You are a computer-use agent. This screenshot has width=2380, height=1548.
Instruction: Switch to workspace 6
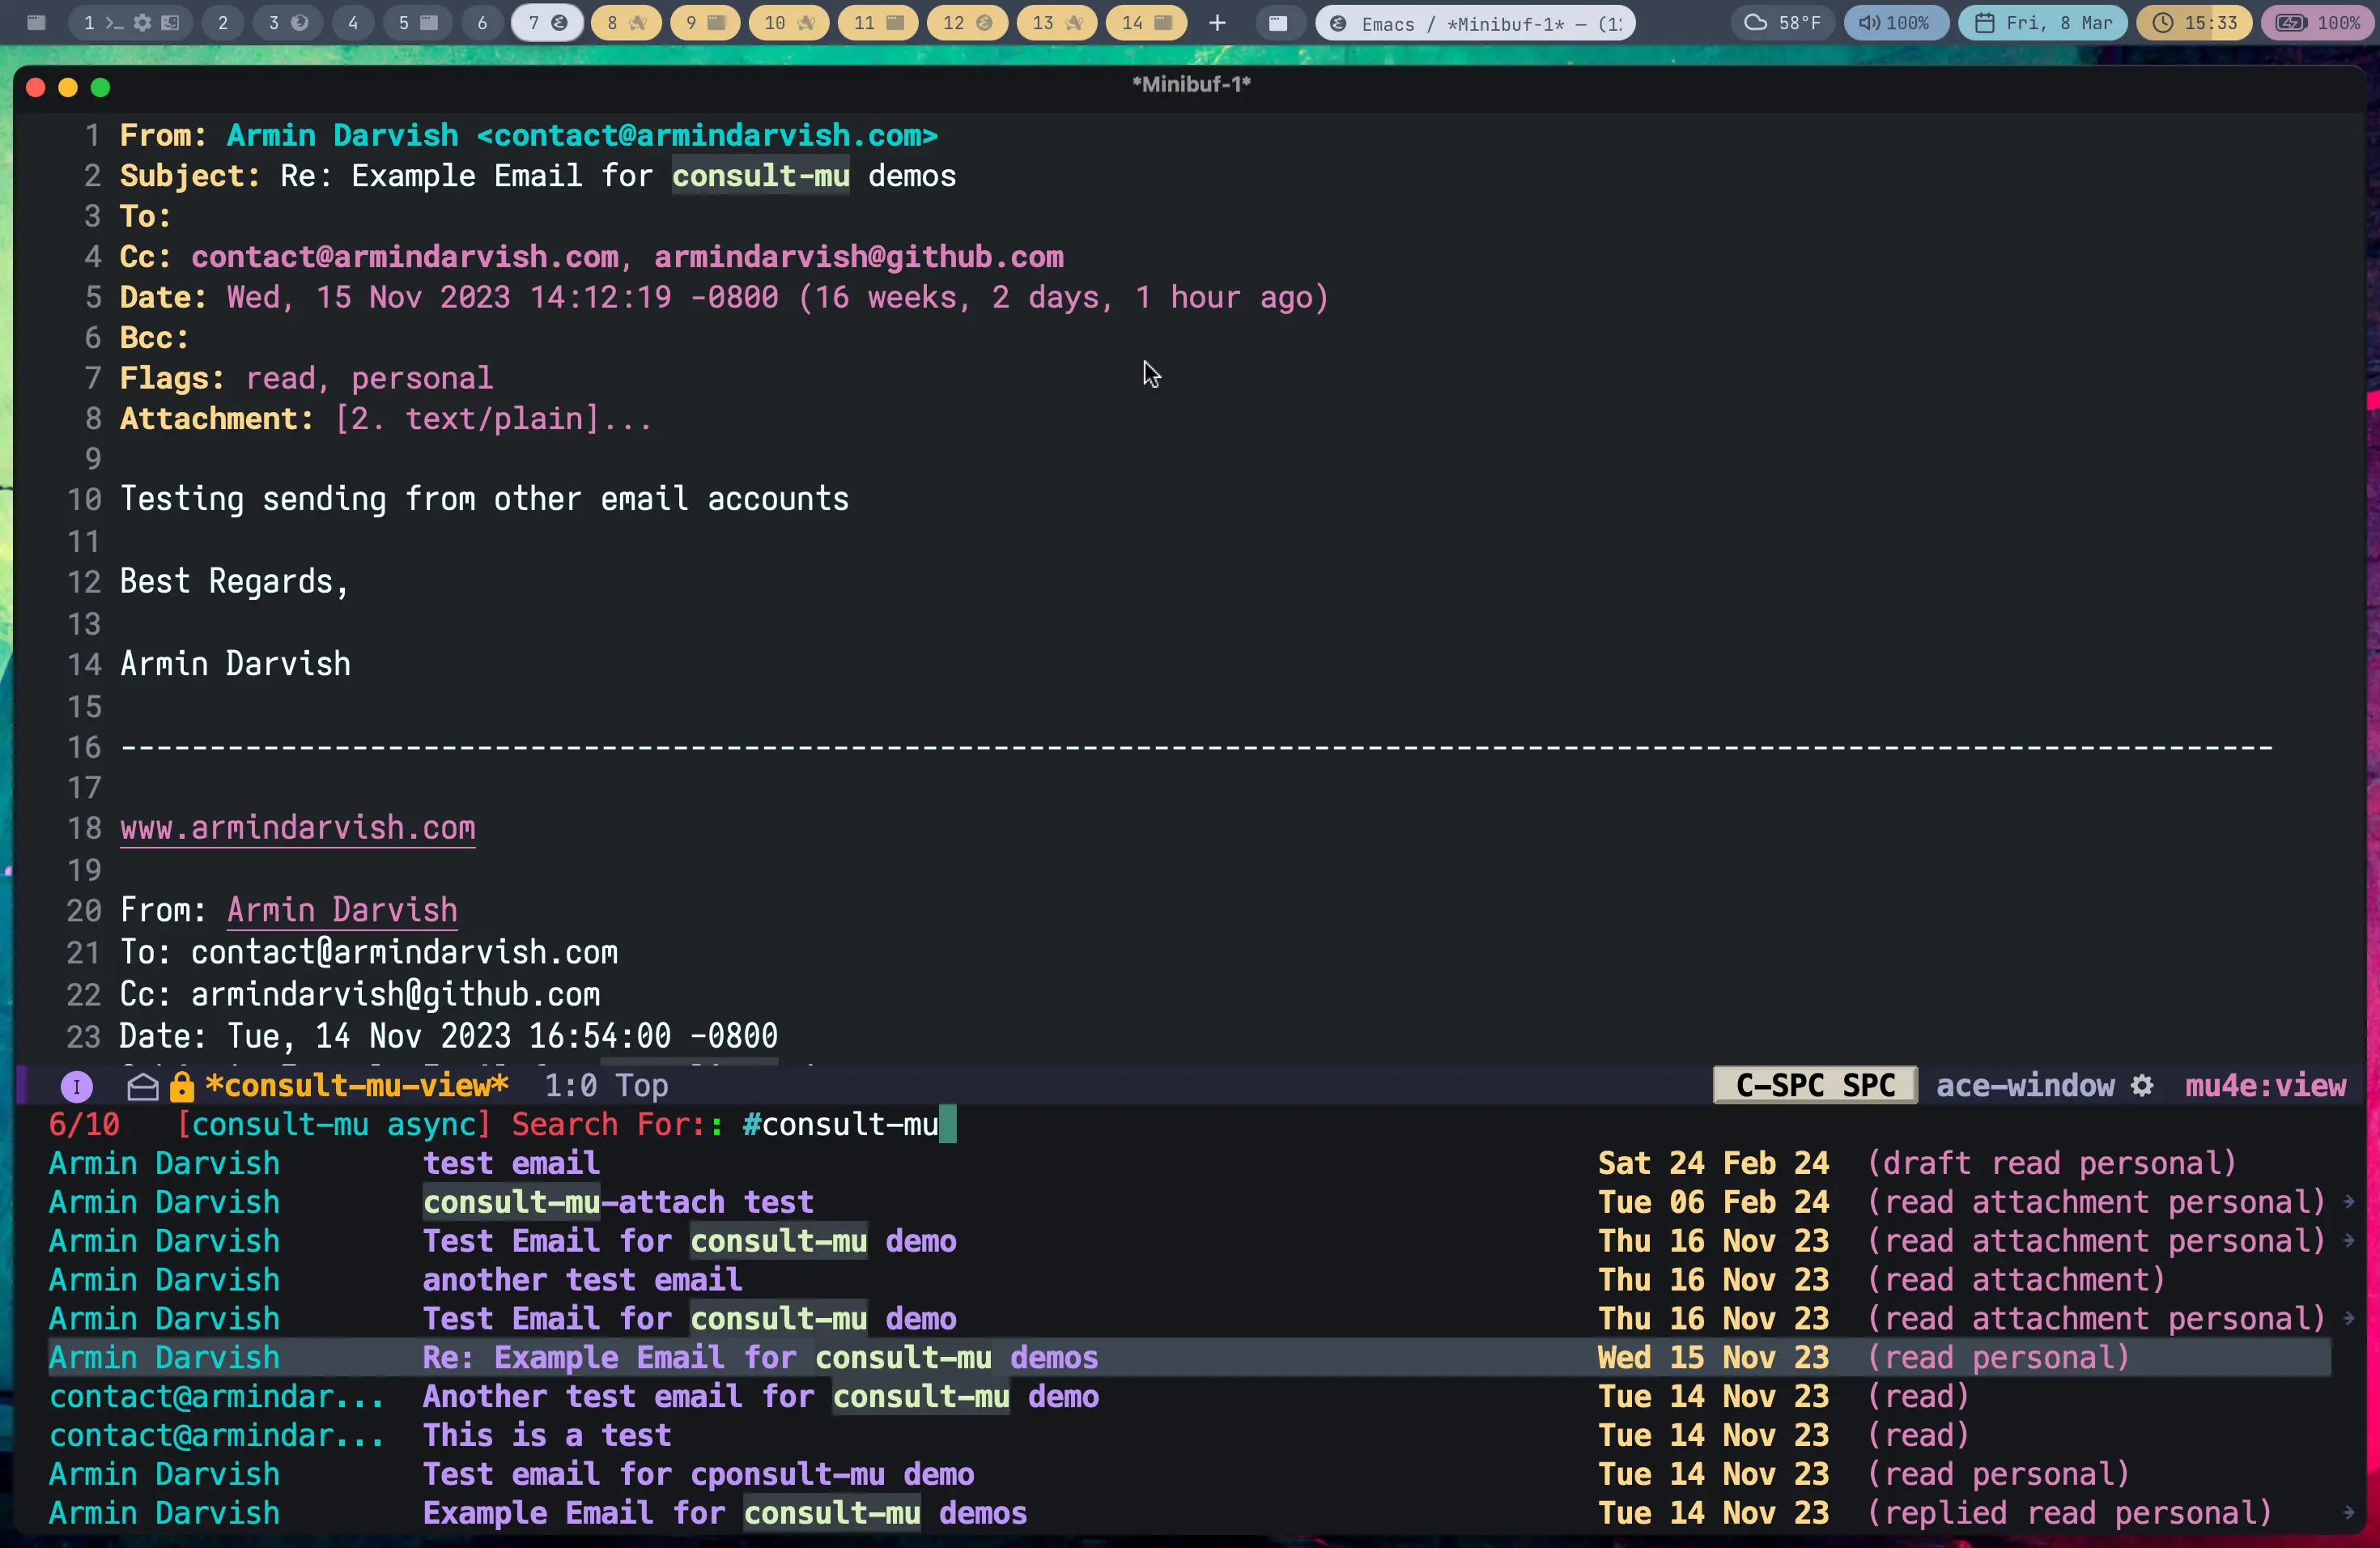pyautogui.click(x=482, y=22)
